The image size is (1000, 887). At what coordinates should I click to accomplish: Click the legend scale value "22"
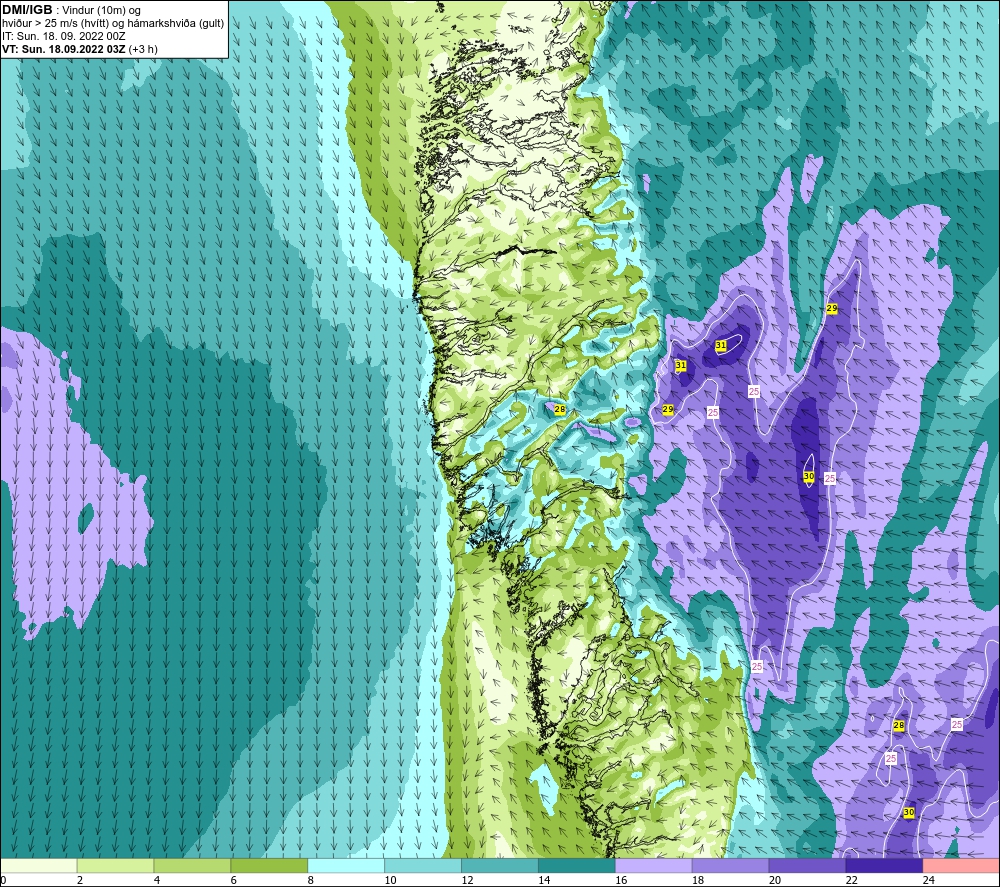[x=852, y=880]
